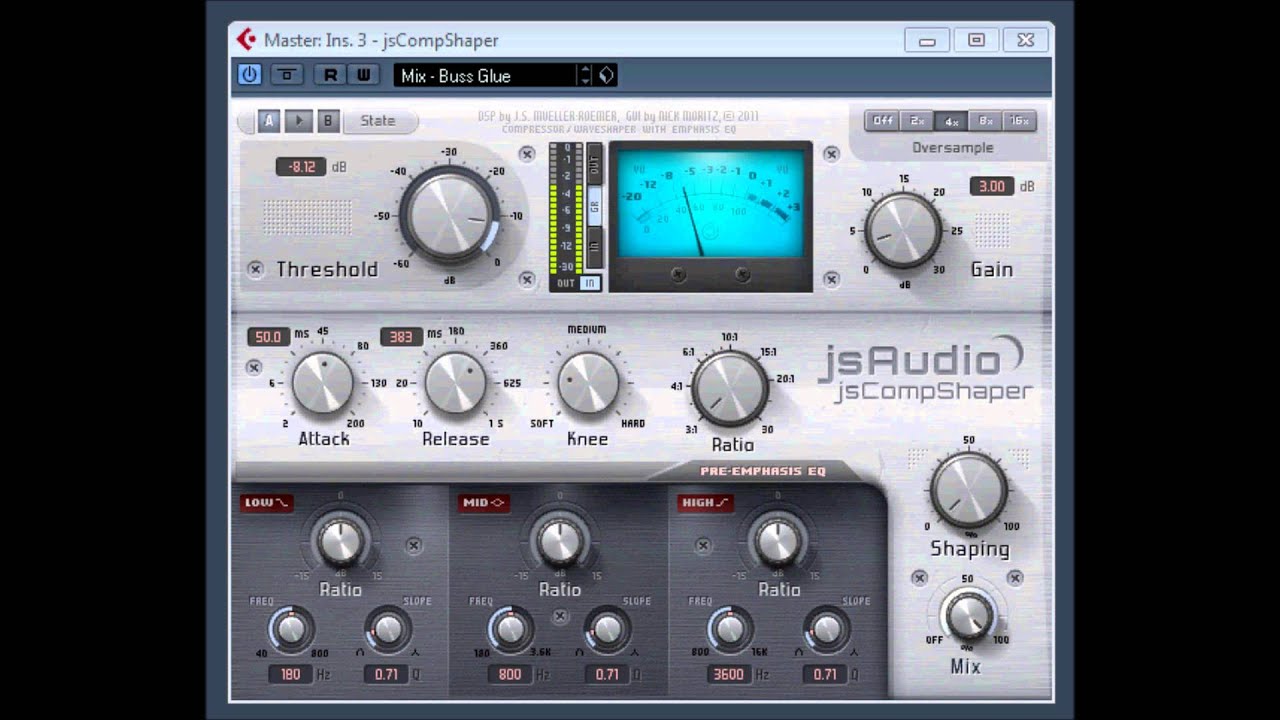Click the preset up/down stepper arrows
The height and width of the screenshot is (720, 1280).
pos(585,75)
